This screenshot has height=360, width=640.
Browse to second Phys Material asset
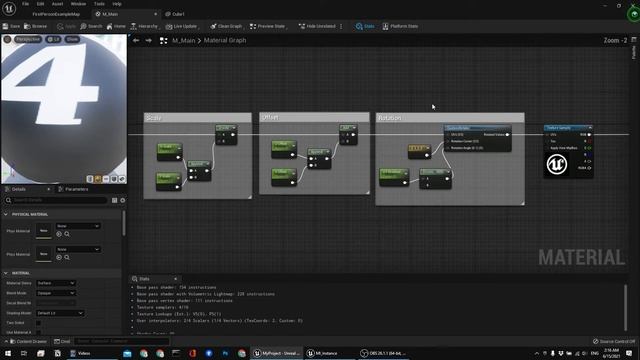(x=67, y=257)
